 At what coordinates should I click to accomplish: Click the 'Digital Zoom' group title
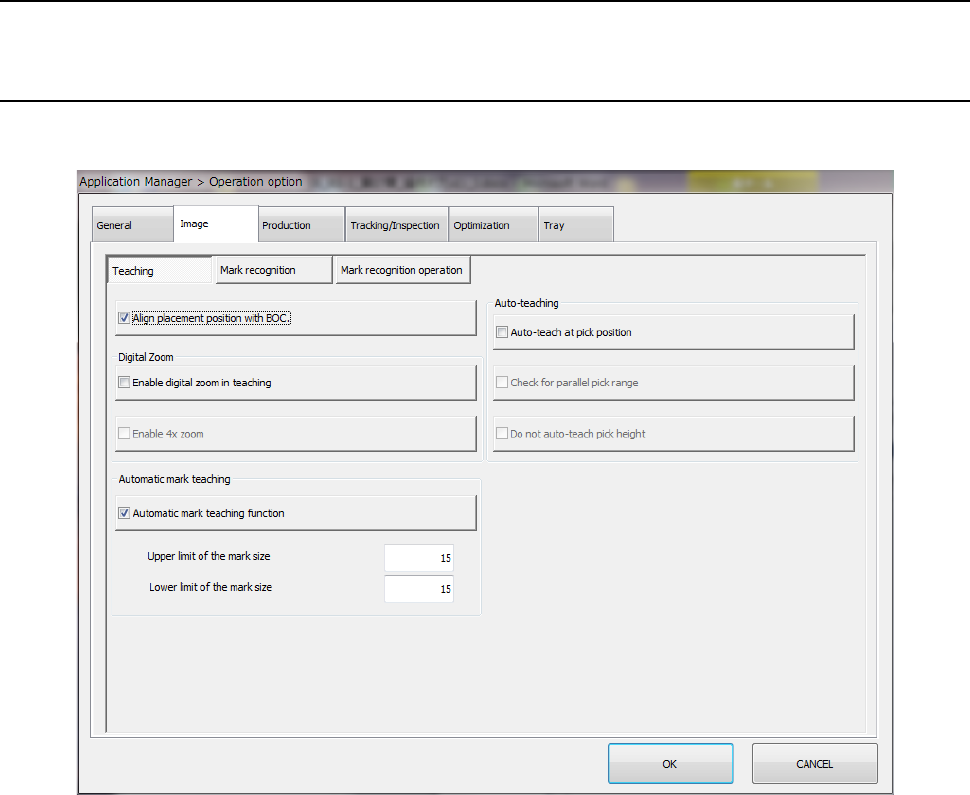[x=146, y=357]
